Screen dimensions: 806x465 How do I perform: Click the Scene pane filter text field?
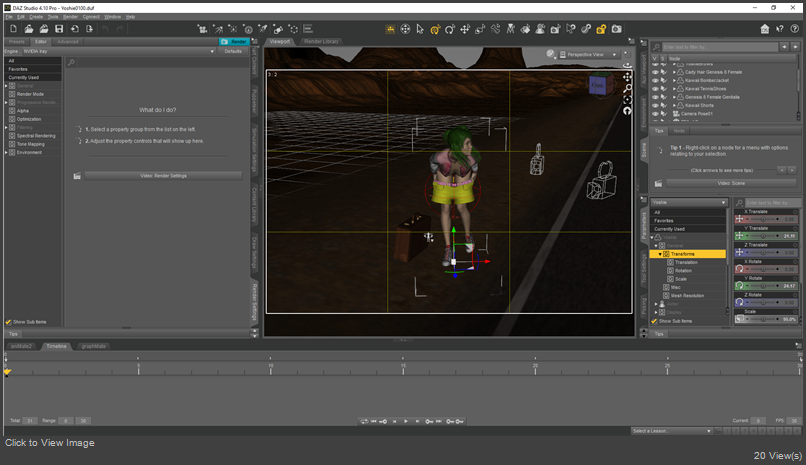point(720,47)
